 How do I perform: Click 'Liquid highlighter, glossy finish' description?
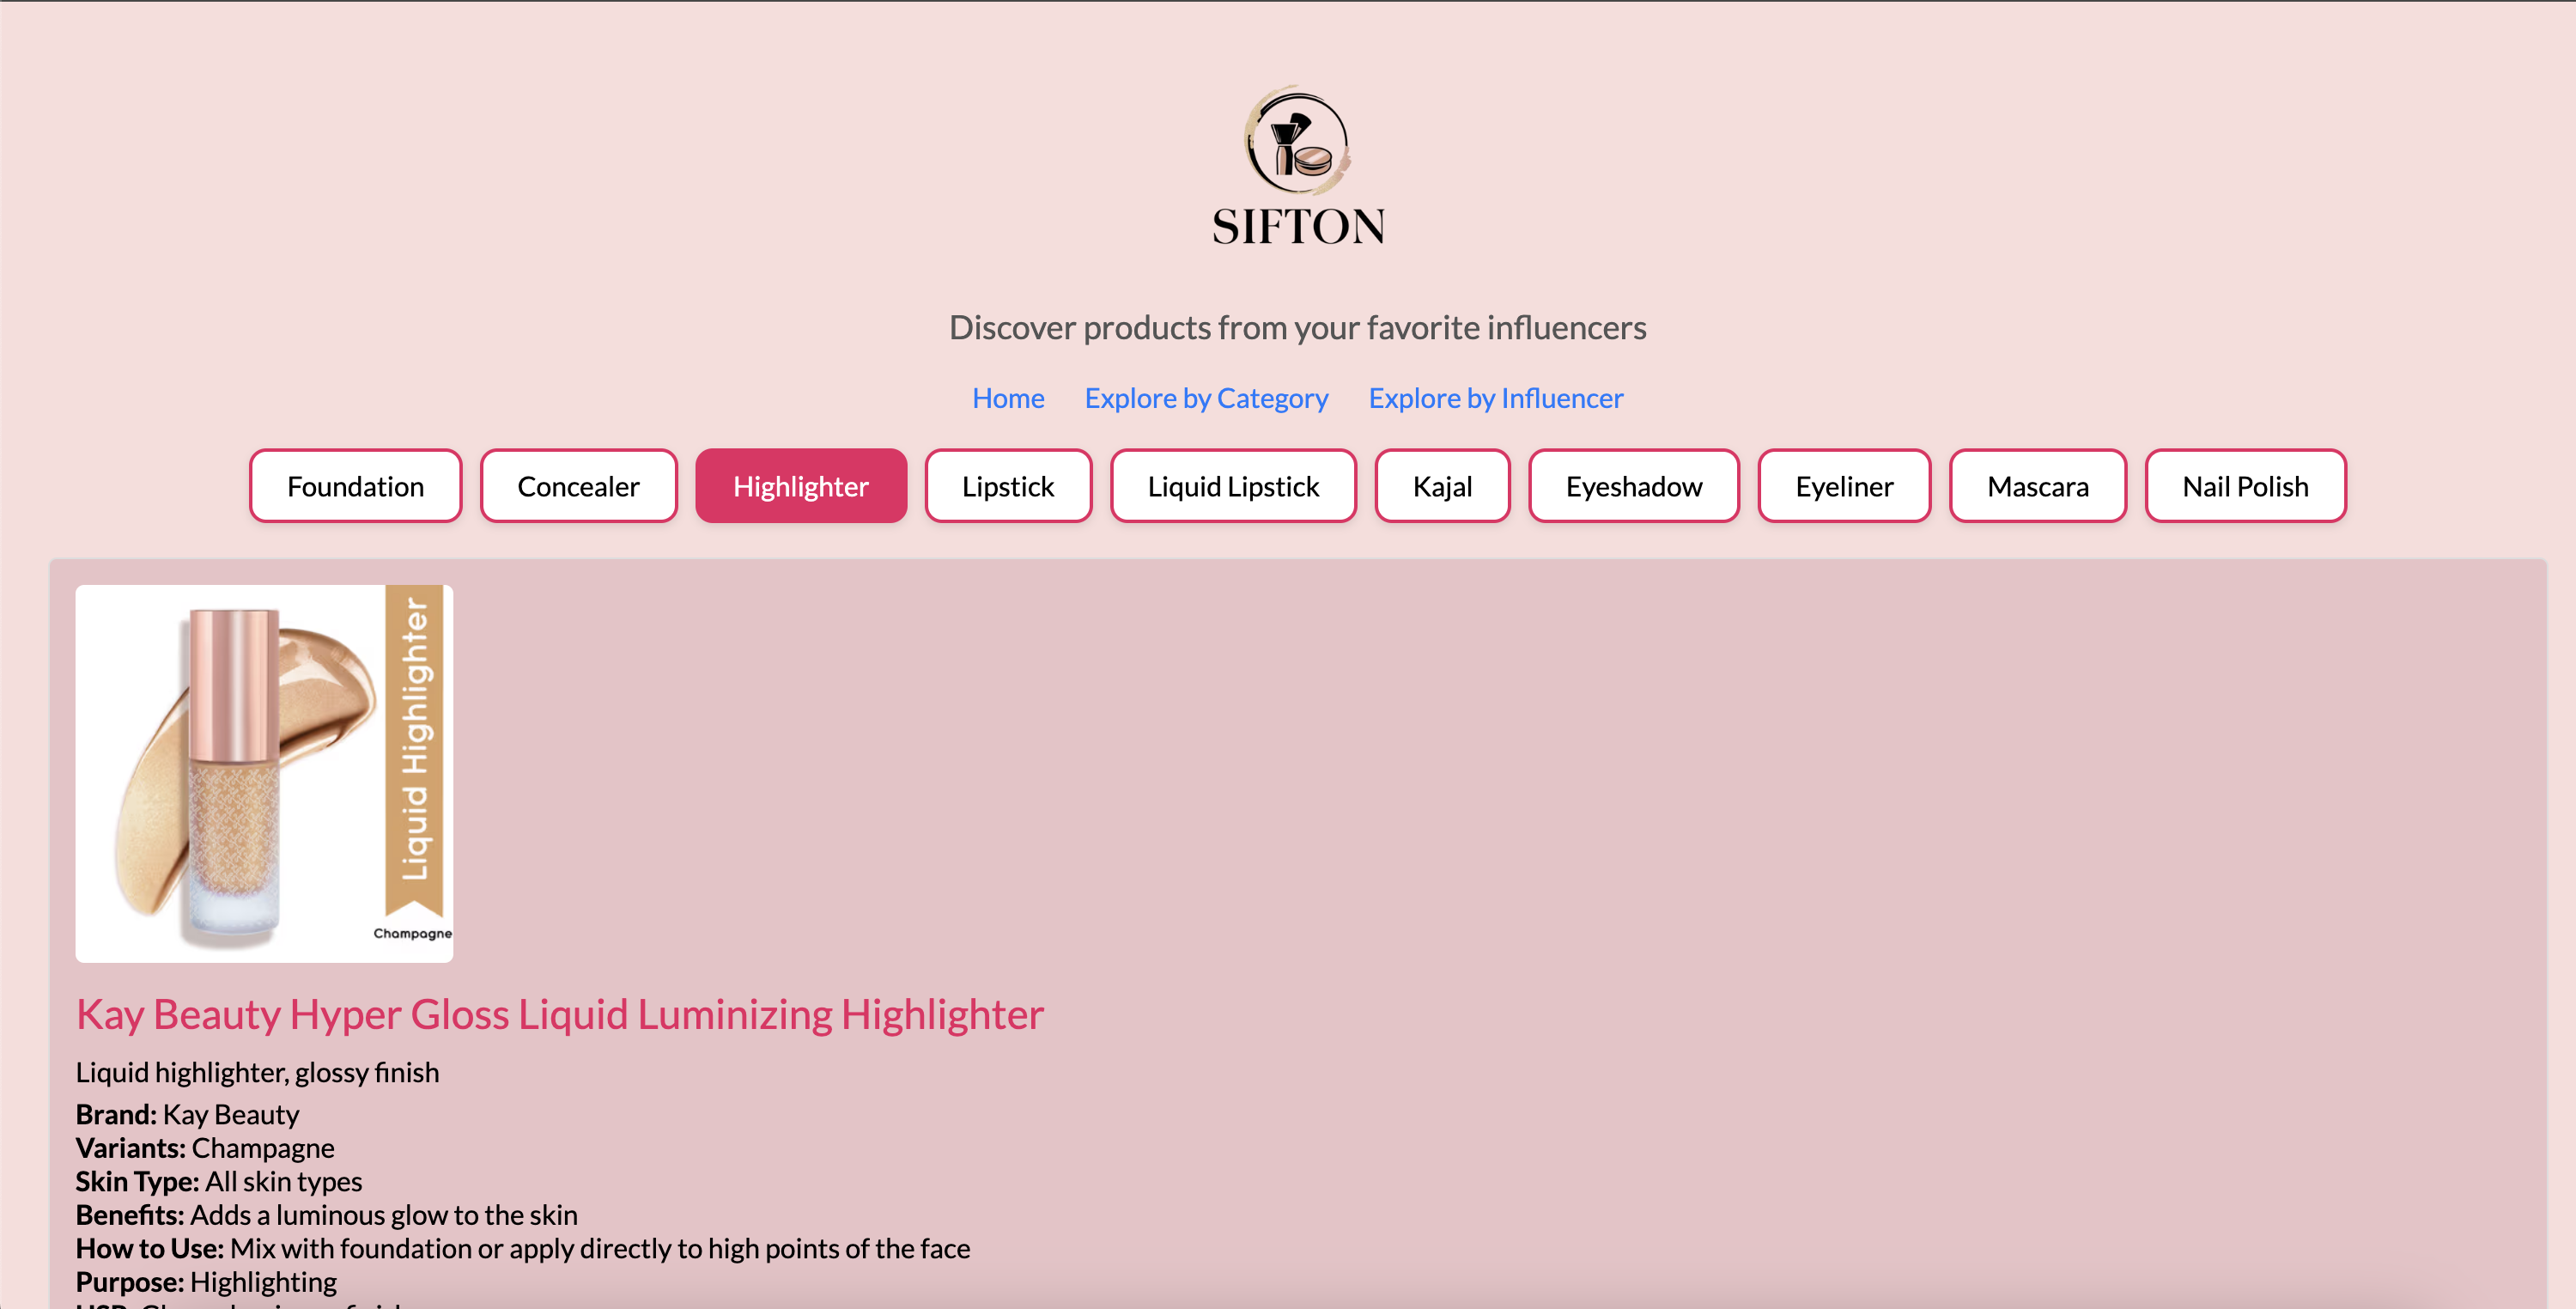(x=257, y=1072)
